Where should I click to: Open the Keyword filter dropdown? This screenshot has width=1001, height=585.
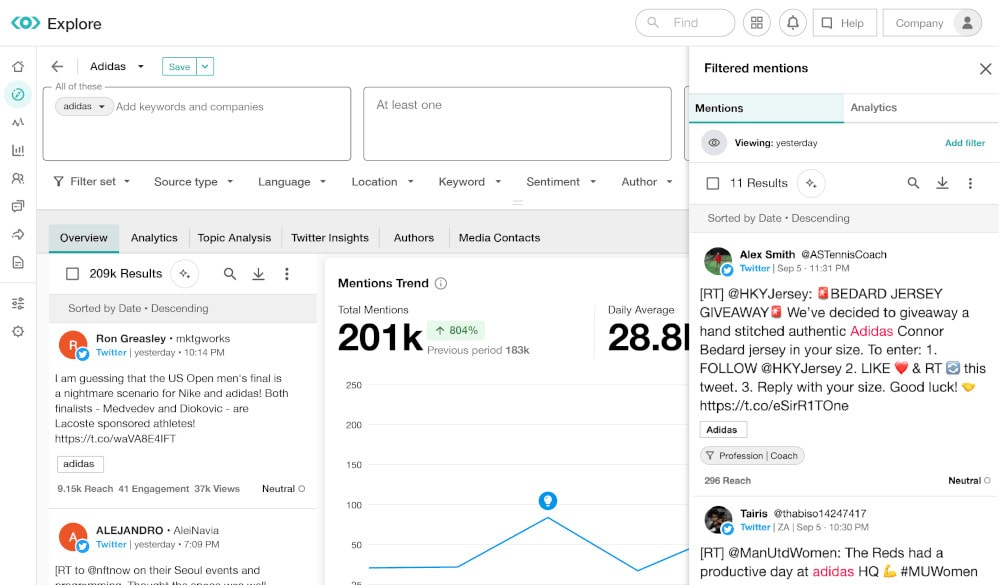point(469,182)
